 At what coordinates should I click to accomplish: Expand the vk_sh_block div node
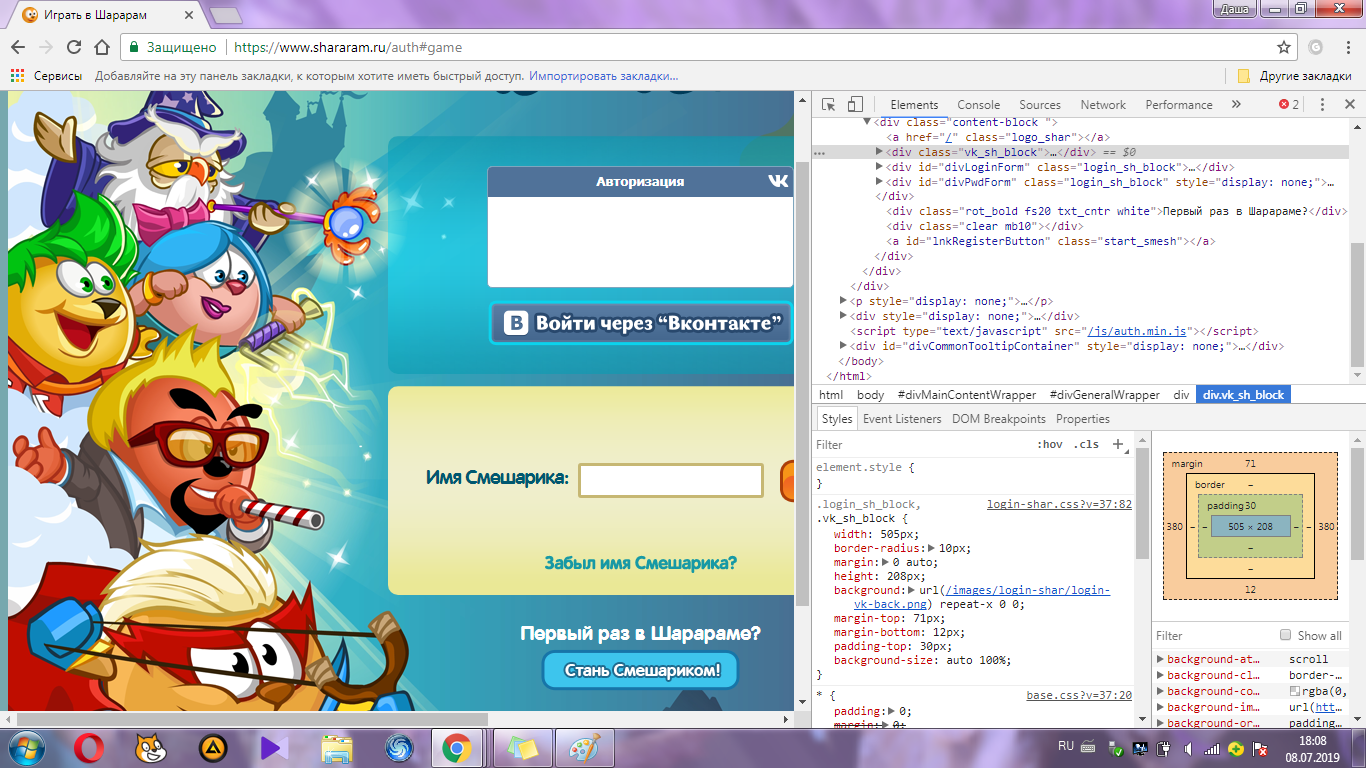879,152
